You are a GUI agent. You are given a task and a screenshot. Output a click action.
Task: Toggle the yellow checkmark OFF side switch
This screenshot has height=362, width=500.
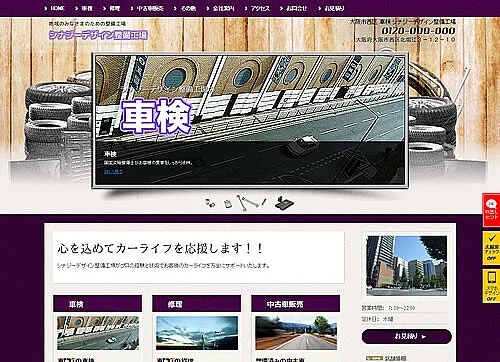coord(491,248)
